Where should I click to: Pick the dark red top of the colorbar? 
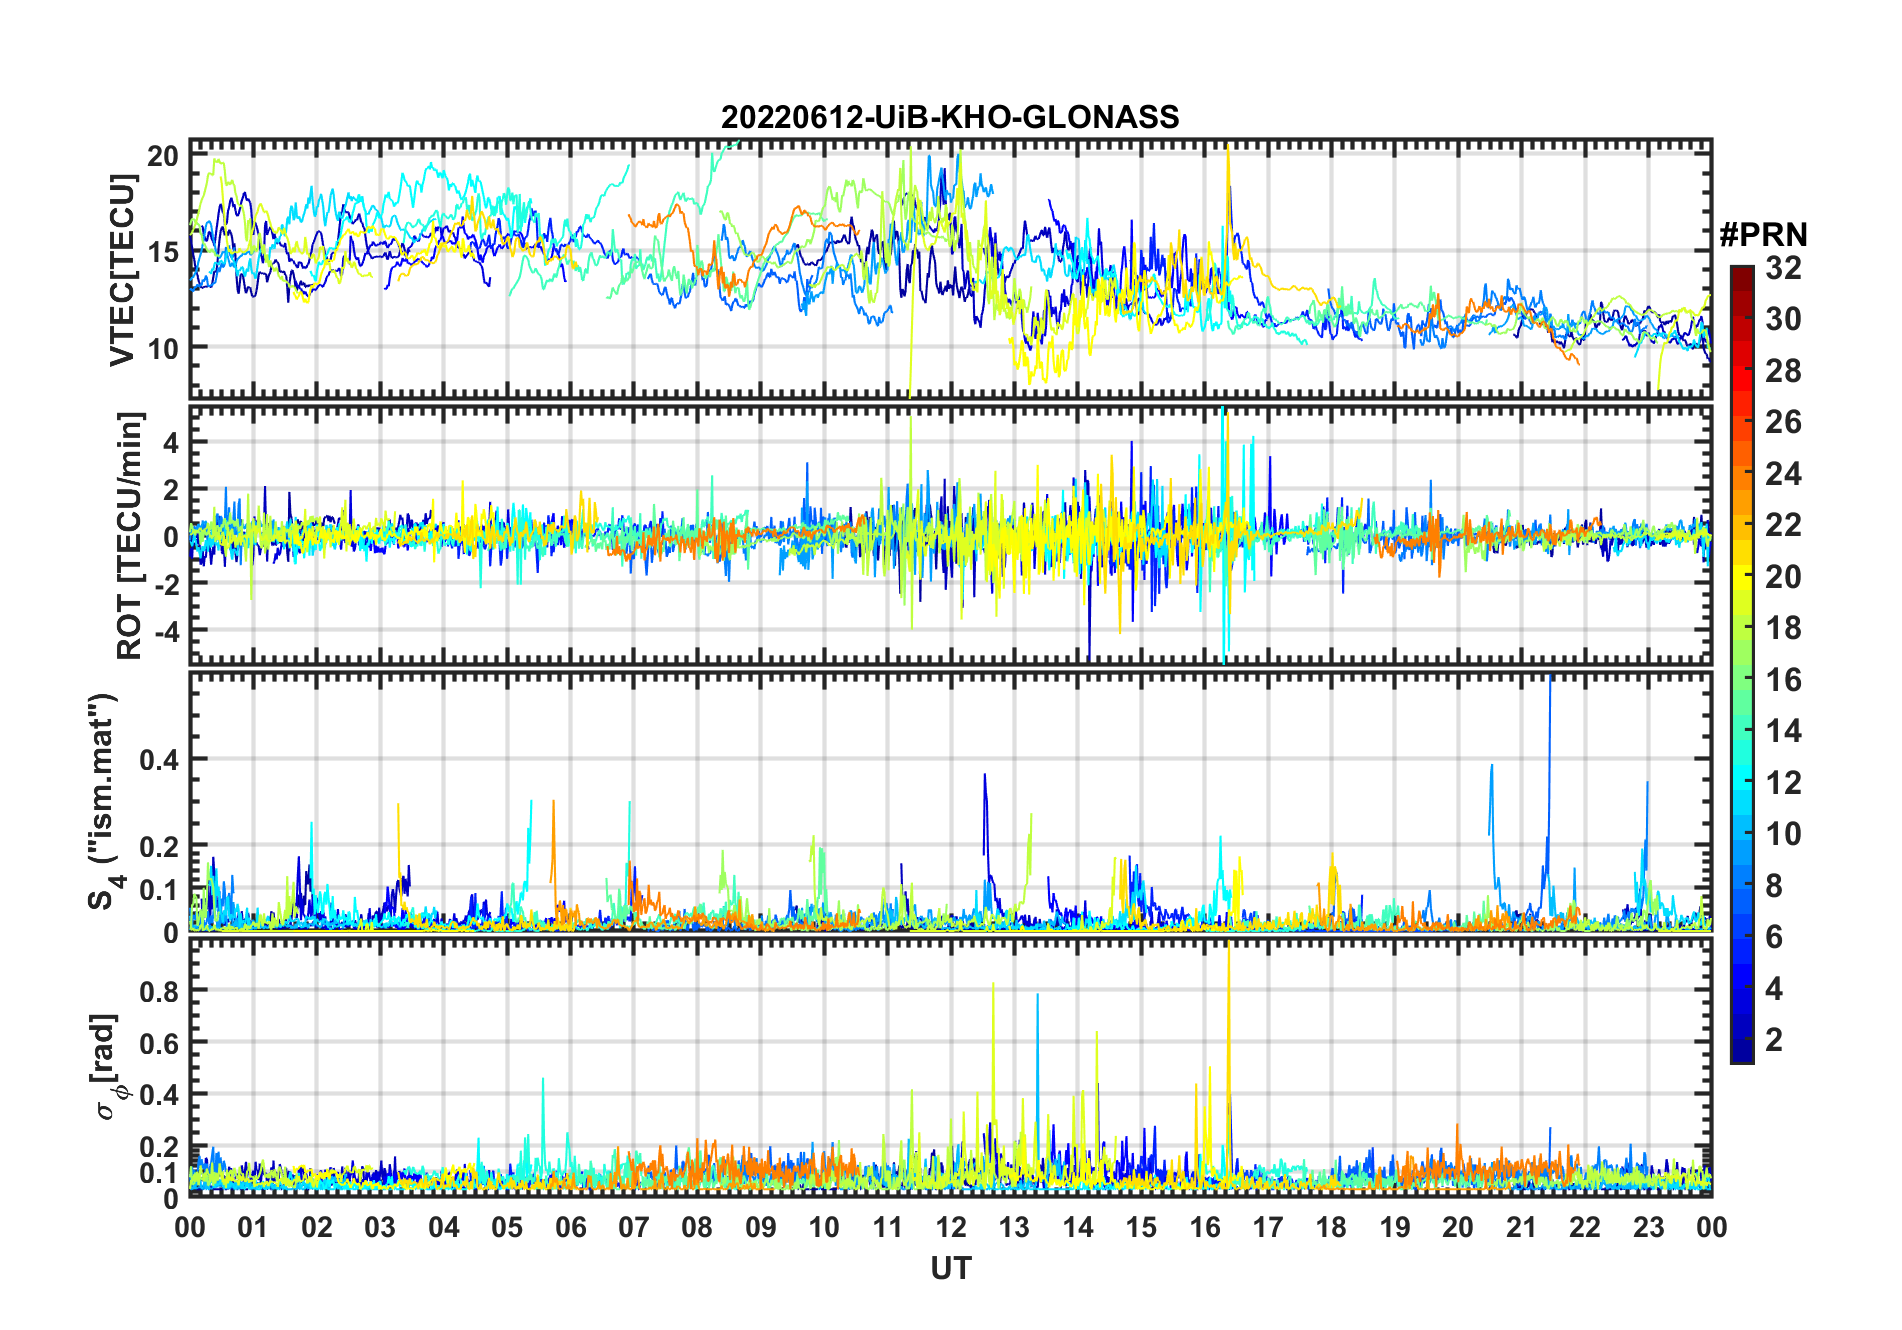(1741, 277)
